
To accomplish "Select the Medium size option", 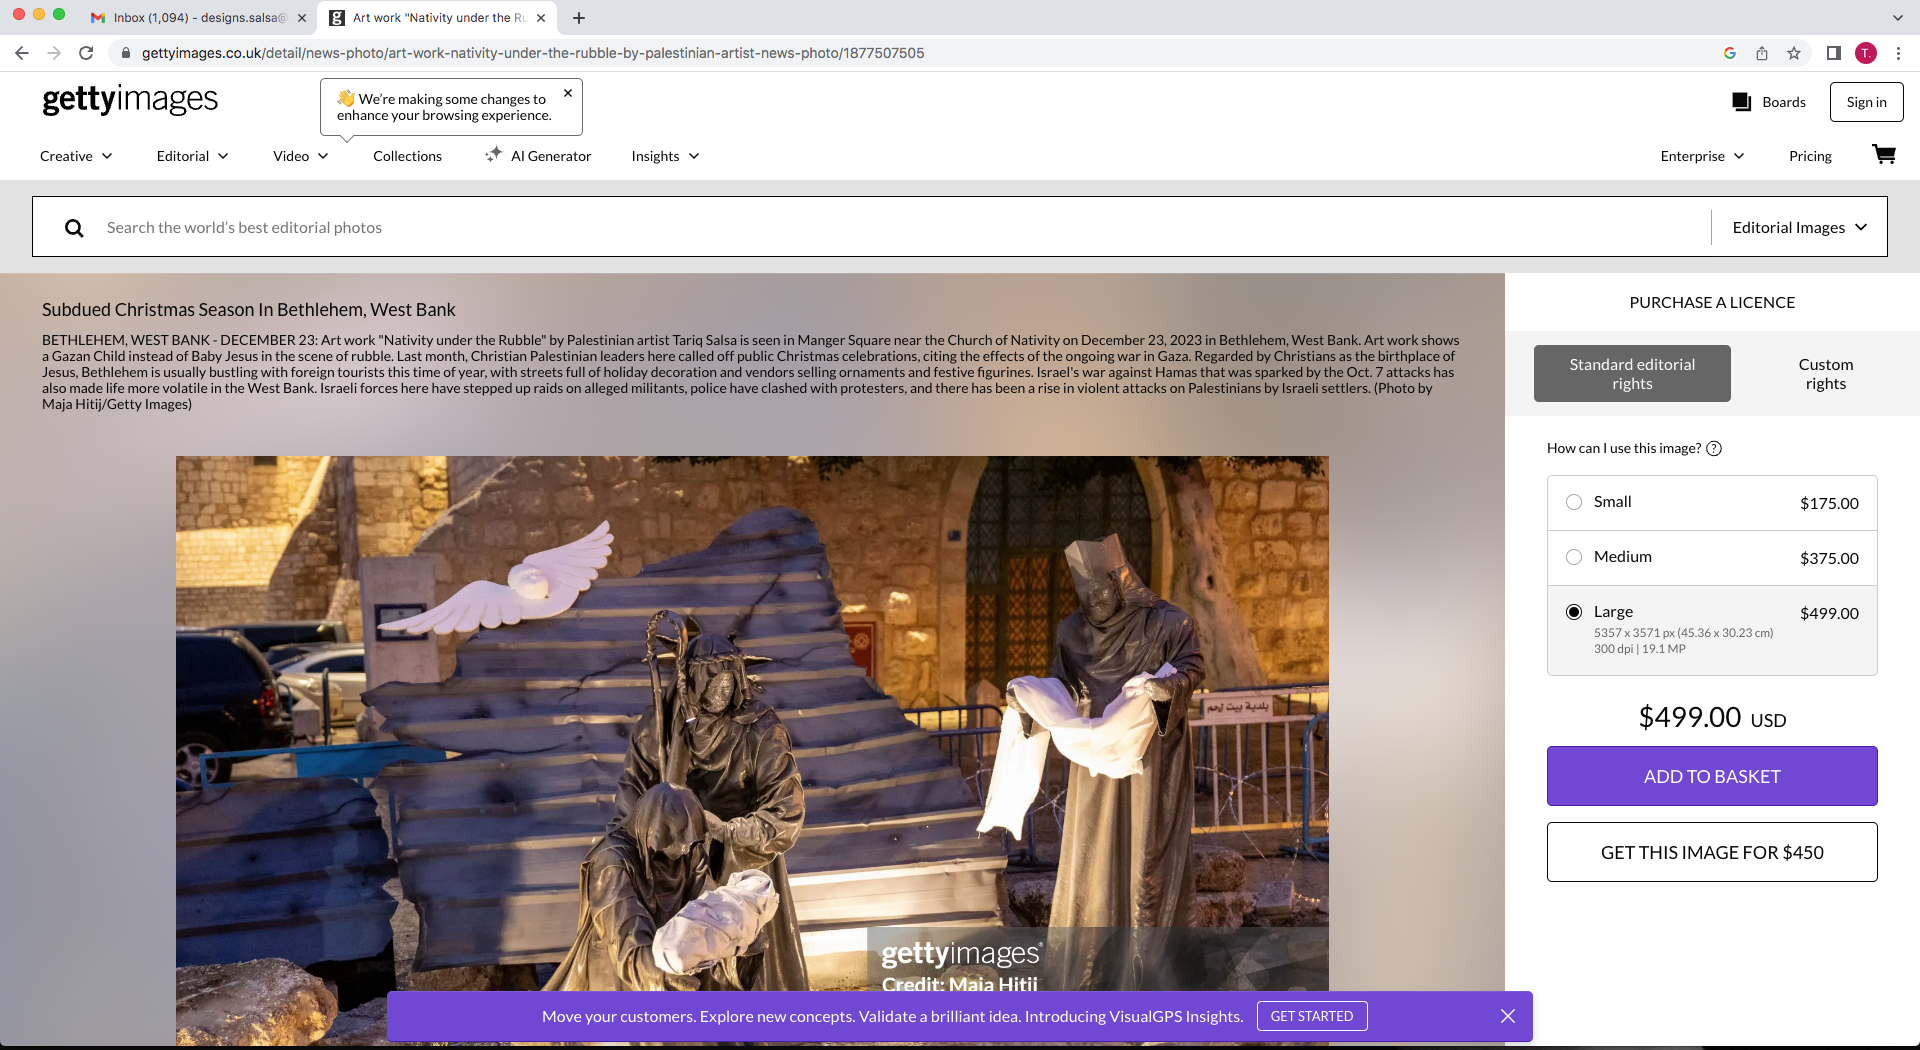I will point(1574,557).
